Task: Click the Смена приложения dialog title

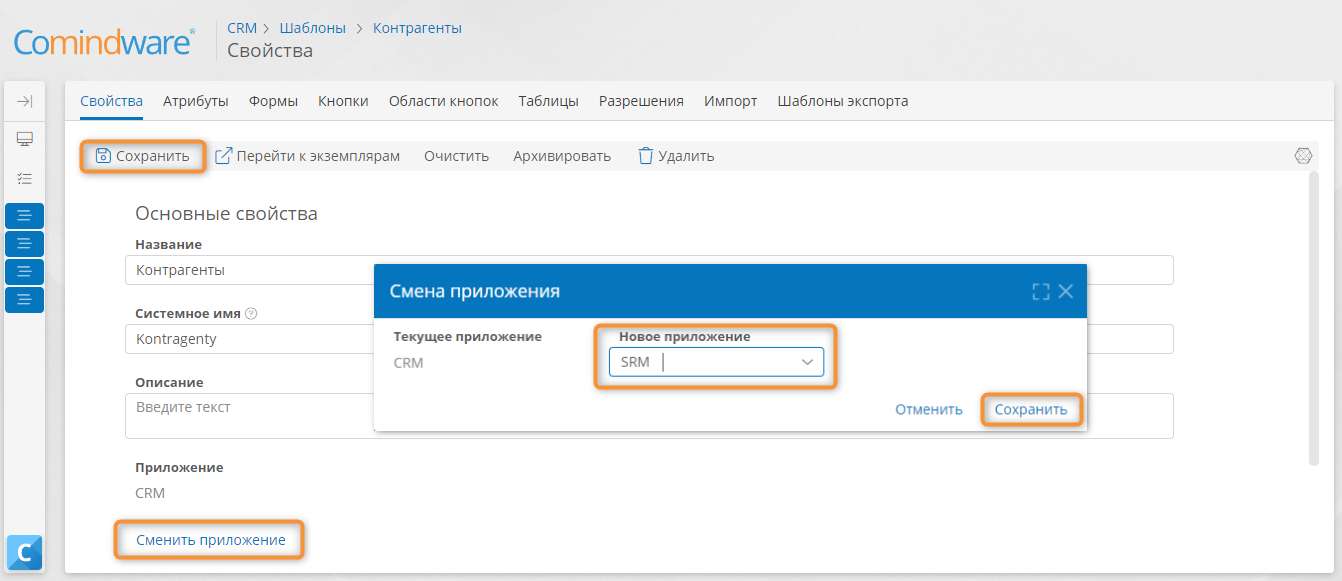Action: pyautogui.click(x=474, y=291)
